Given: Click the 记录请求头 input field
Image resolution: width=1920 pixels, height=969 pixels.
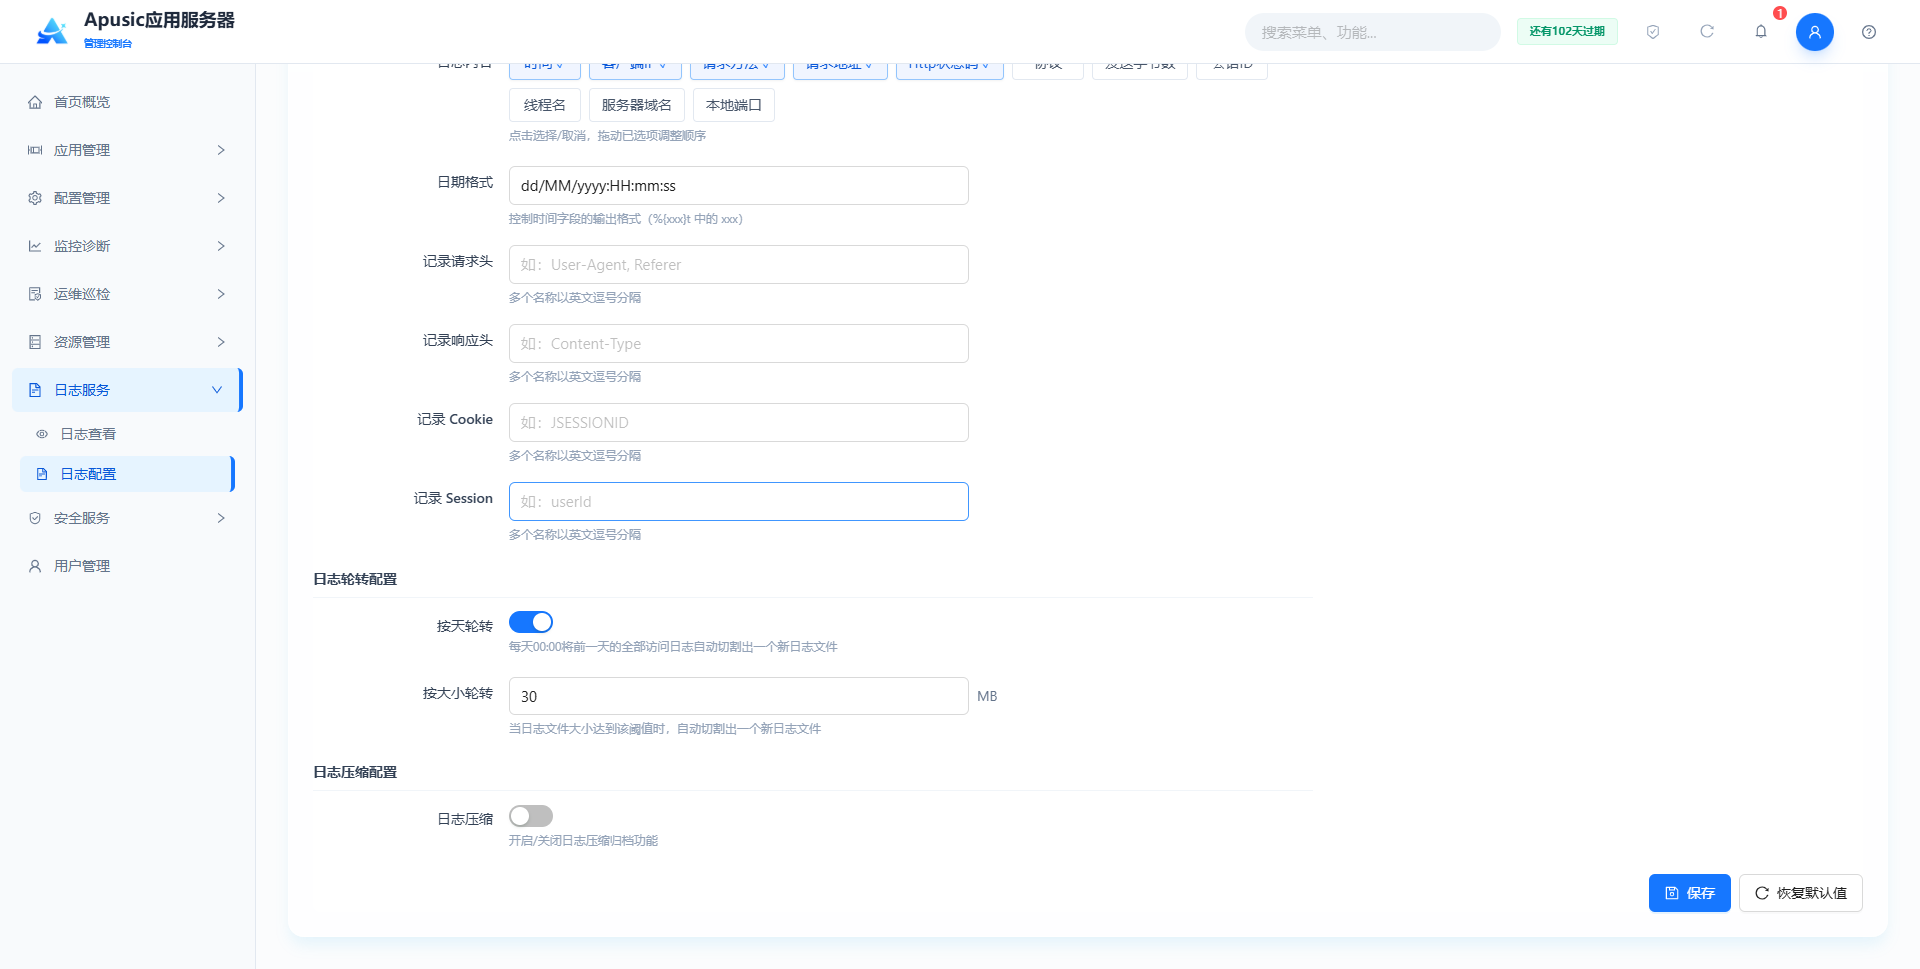Looking at the screenshot, I should pyautogui.click(x=739, y=265).
